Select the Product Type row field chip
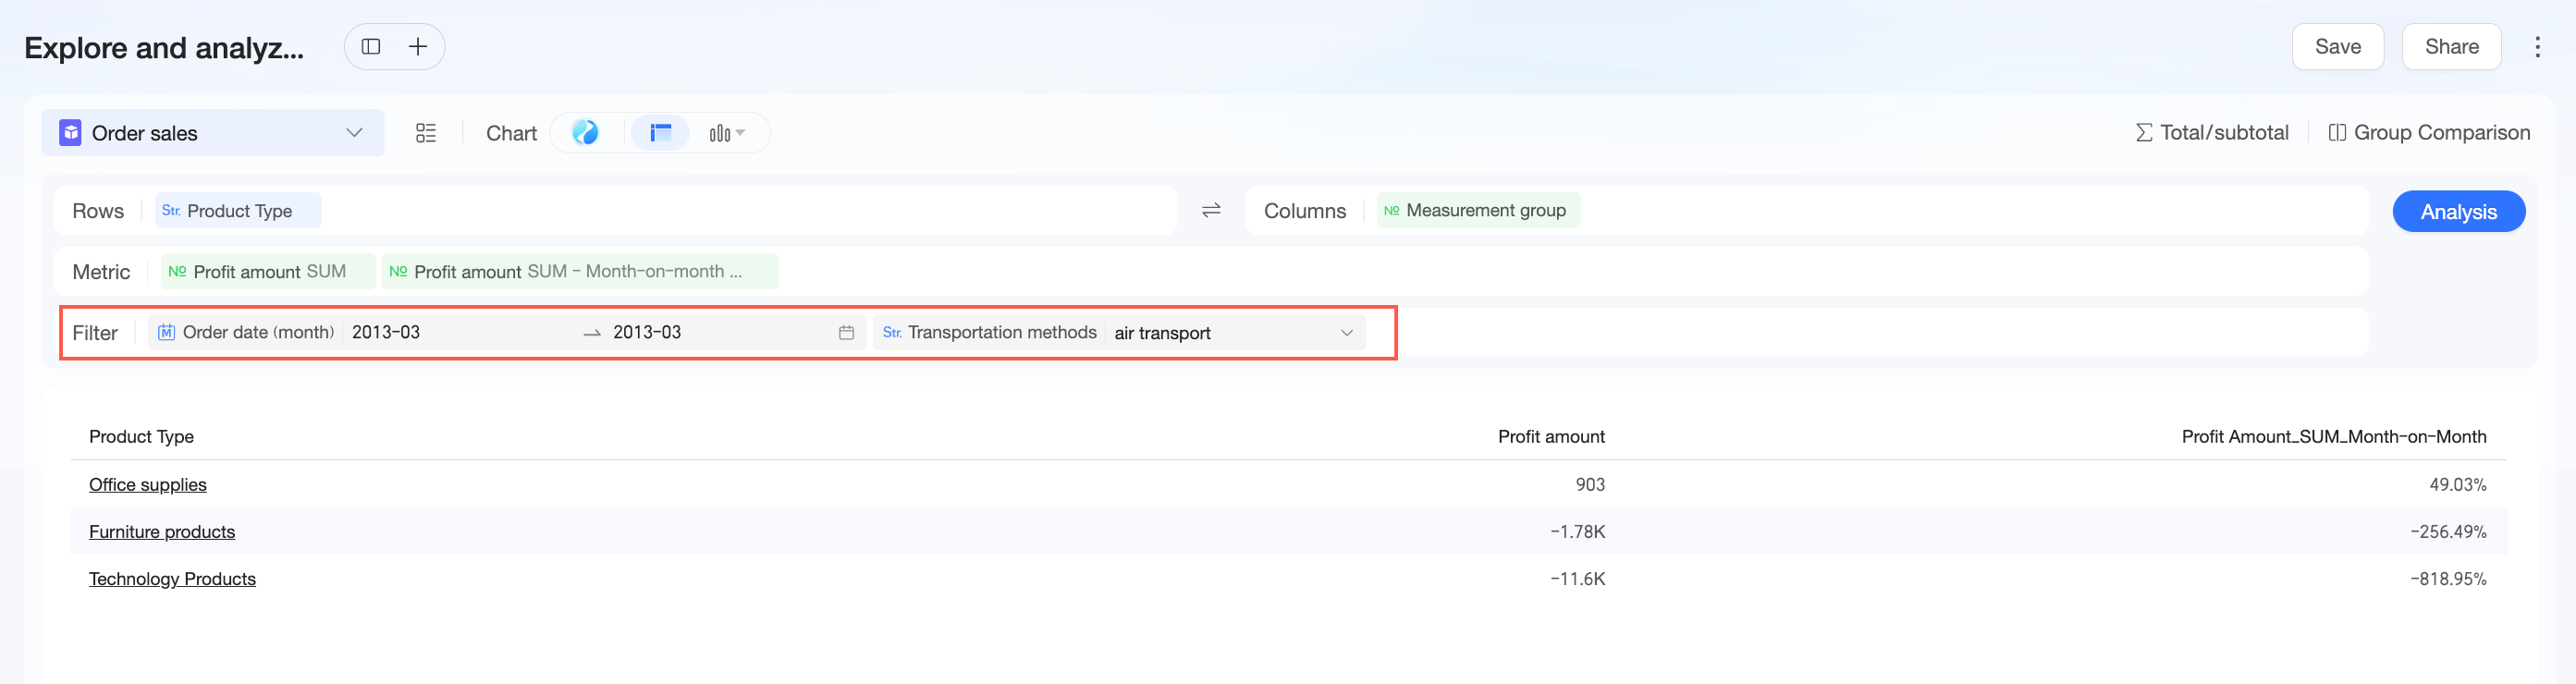Screen dimensions: 2576x684 pyautogui.click(x=238, y=211)
